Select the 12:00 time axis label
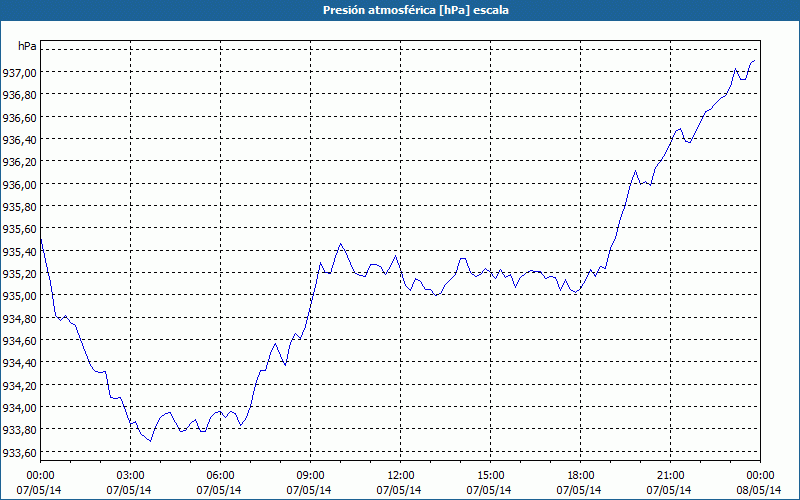 (x=401, y=476)
